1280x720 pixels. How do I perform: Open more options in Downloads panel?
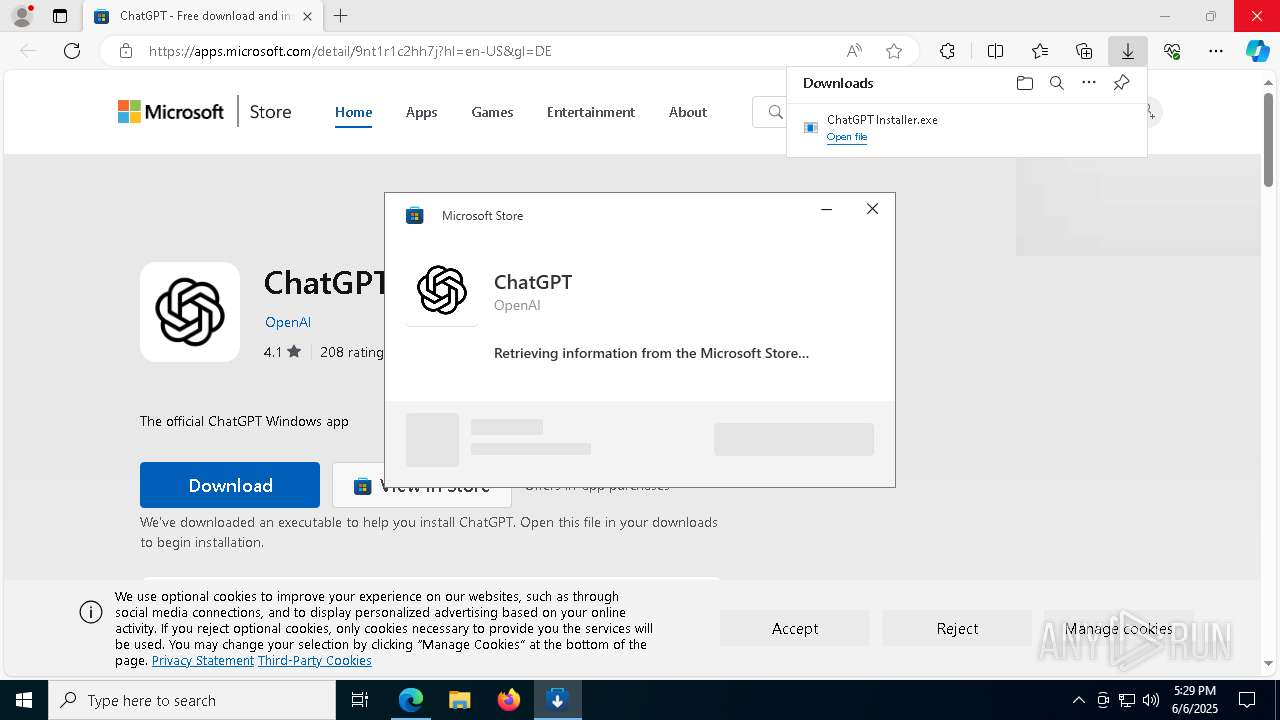pyautogui.click(x=1089, y=83)
